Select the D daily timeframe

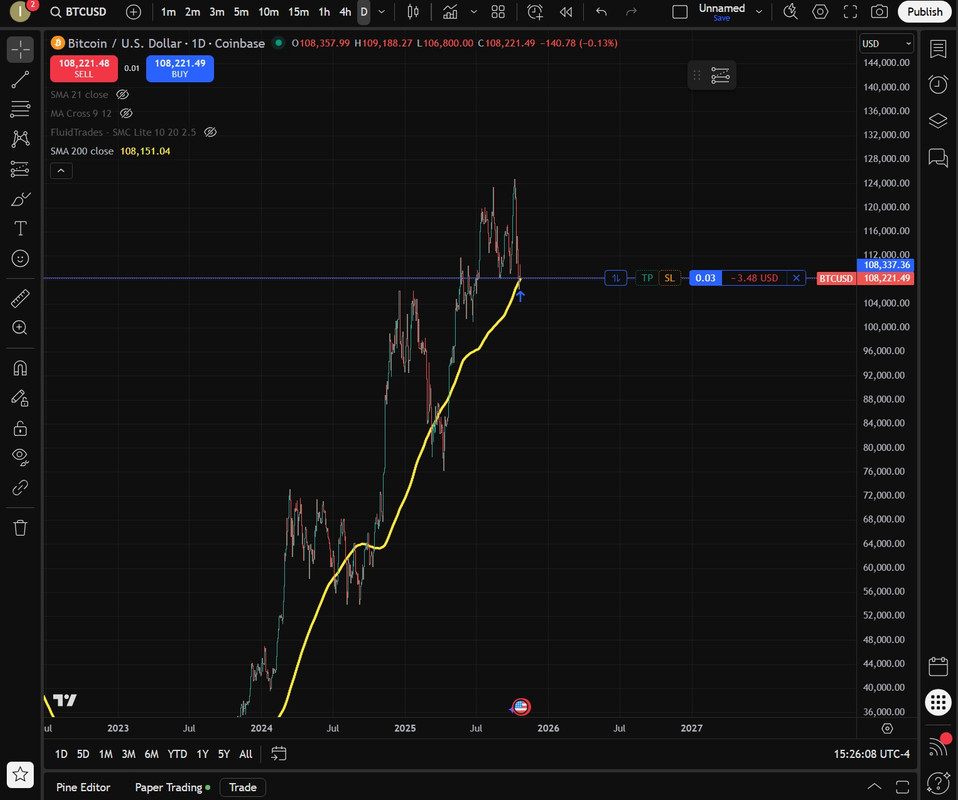pyautogui.click(x=364, y=12)
